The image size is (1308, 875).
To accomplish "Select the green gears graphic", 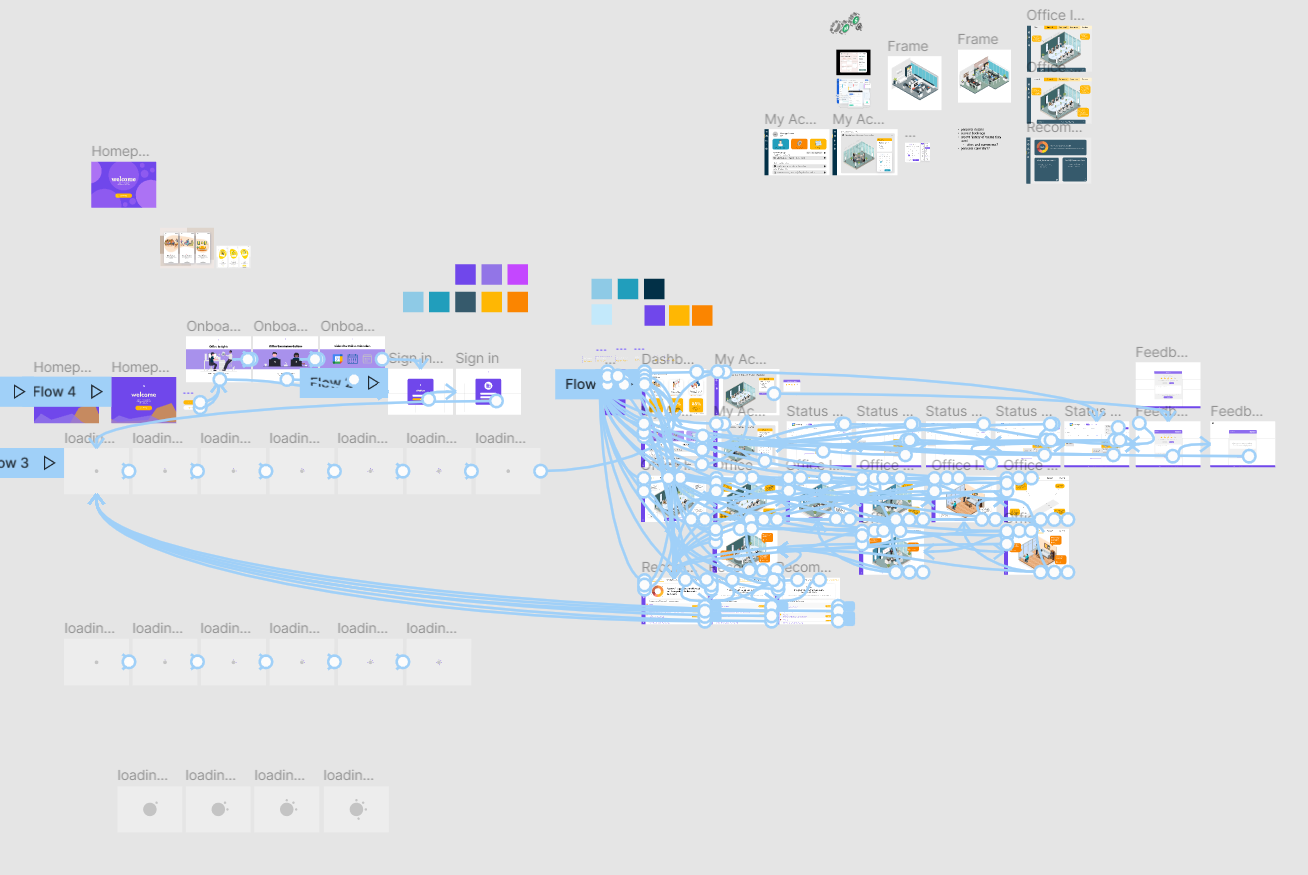I will (846, 24).
